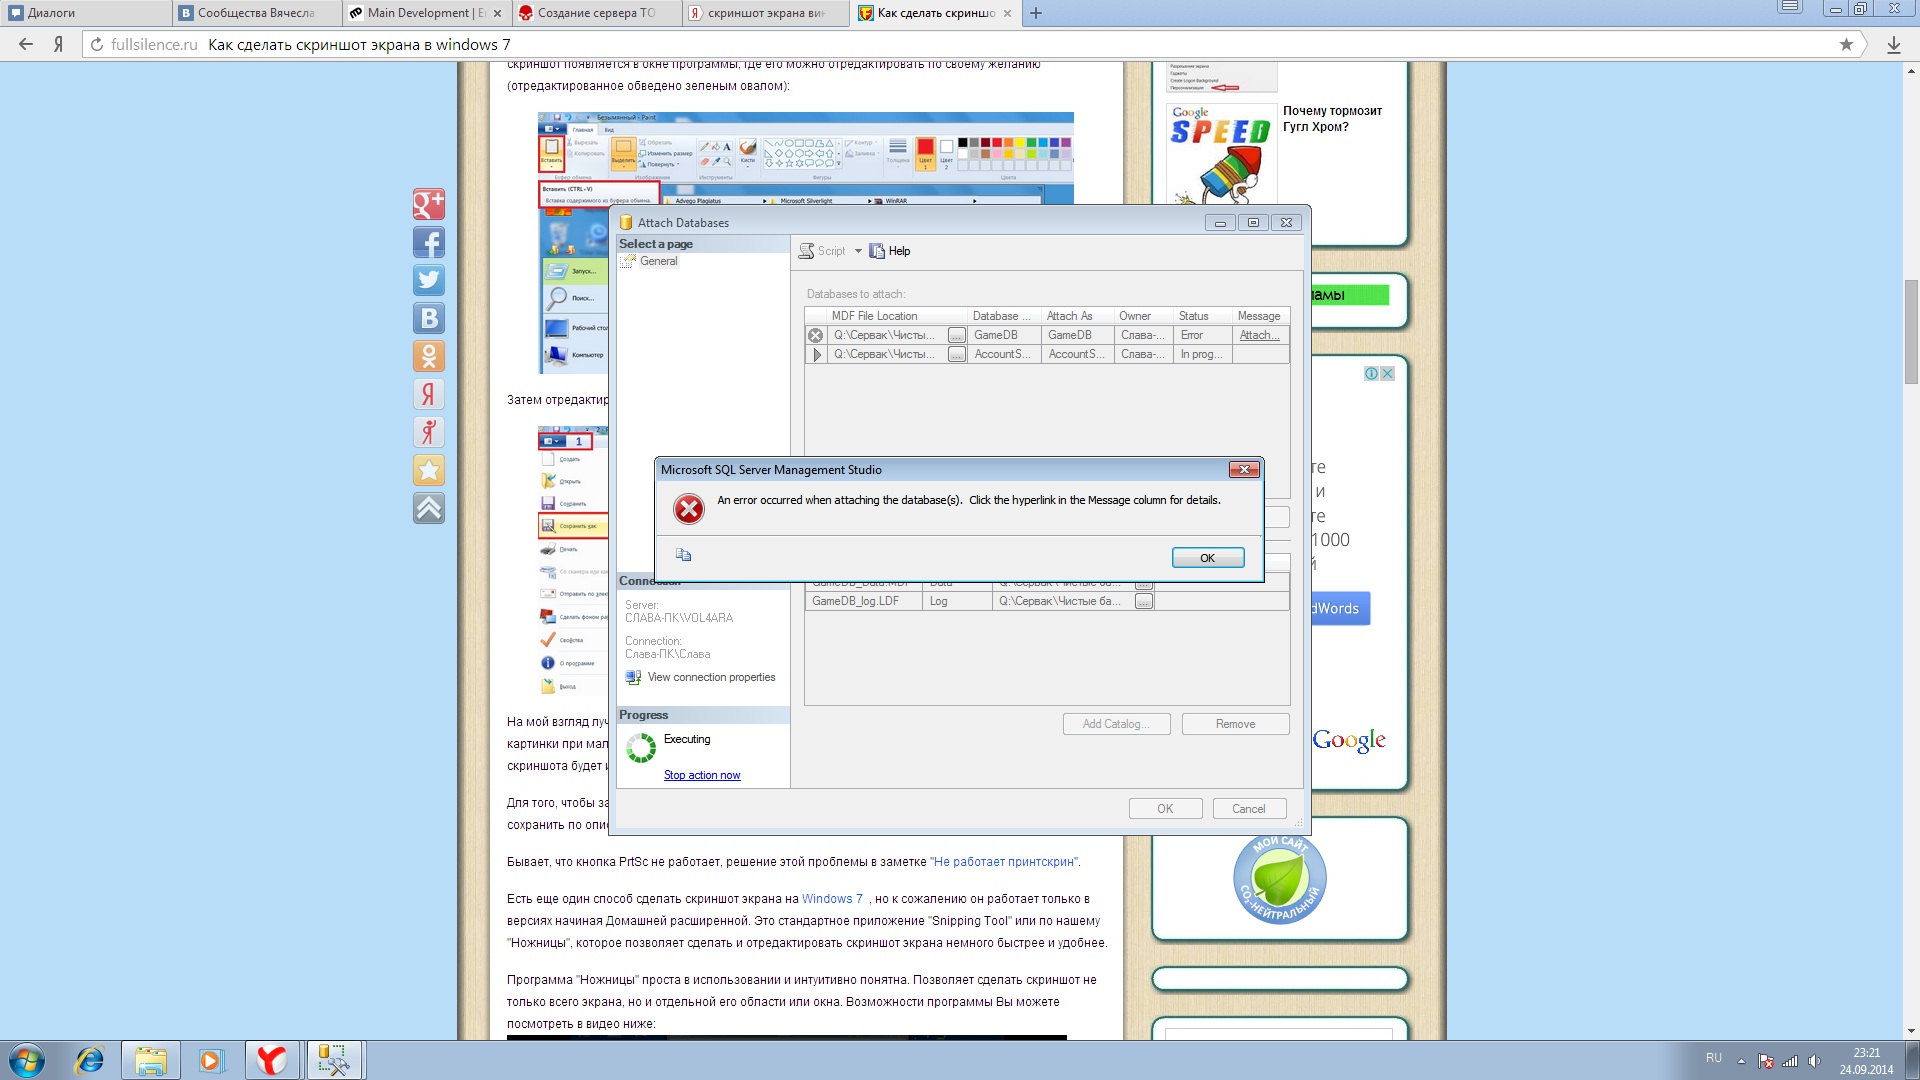Open the Windows Start menu
Image resolution: width=1920 pixels, height=1080 pixels.
point(27,1060)
